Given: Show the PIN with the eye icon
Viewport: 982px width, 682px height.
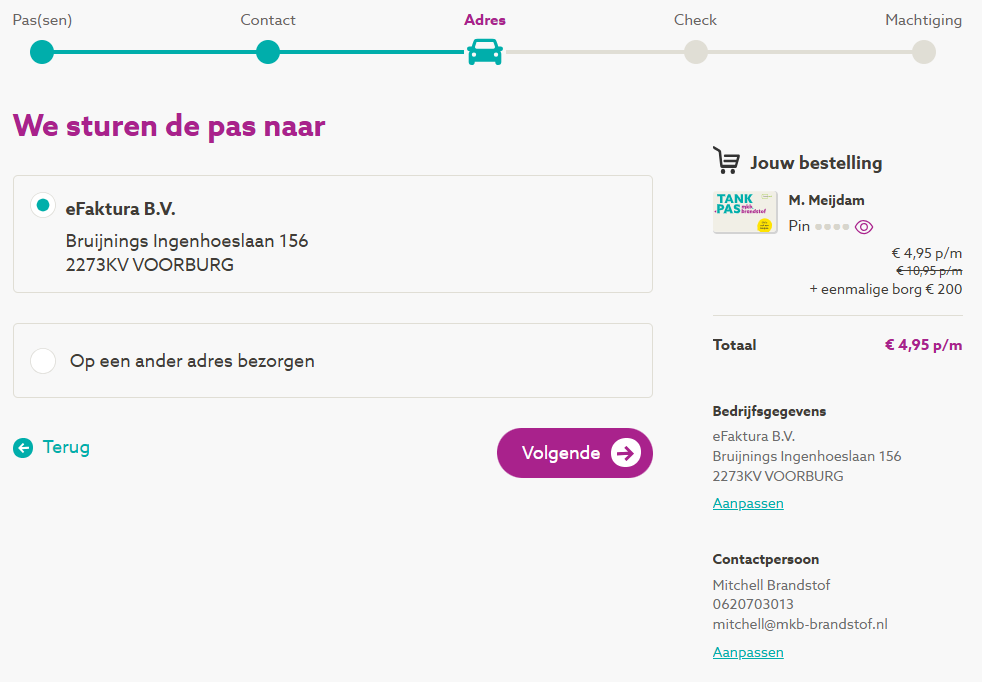Looking at the screenshot, I should click(864, 227).
